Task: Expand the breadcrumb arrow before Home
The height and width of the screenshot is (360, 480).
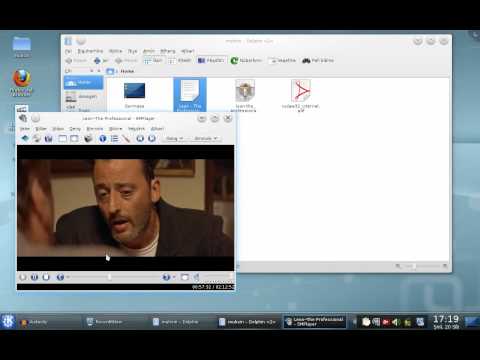Action: [x=117, y=71]
